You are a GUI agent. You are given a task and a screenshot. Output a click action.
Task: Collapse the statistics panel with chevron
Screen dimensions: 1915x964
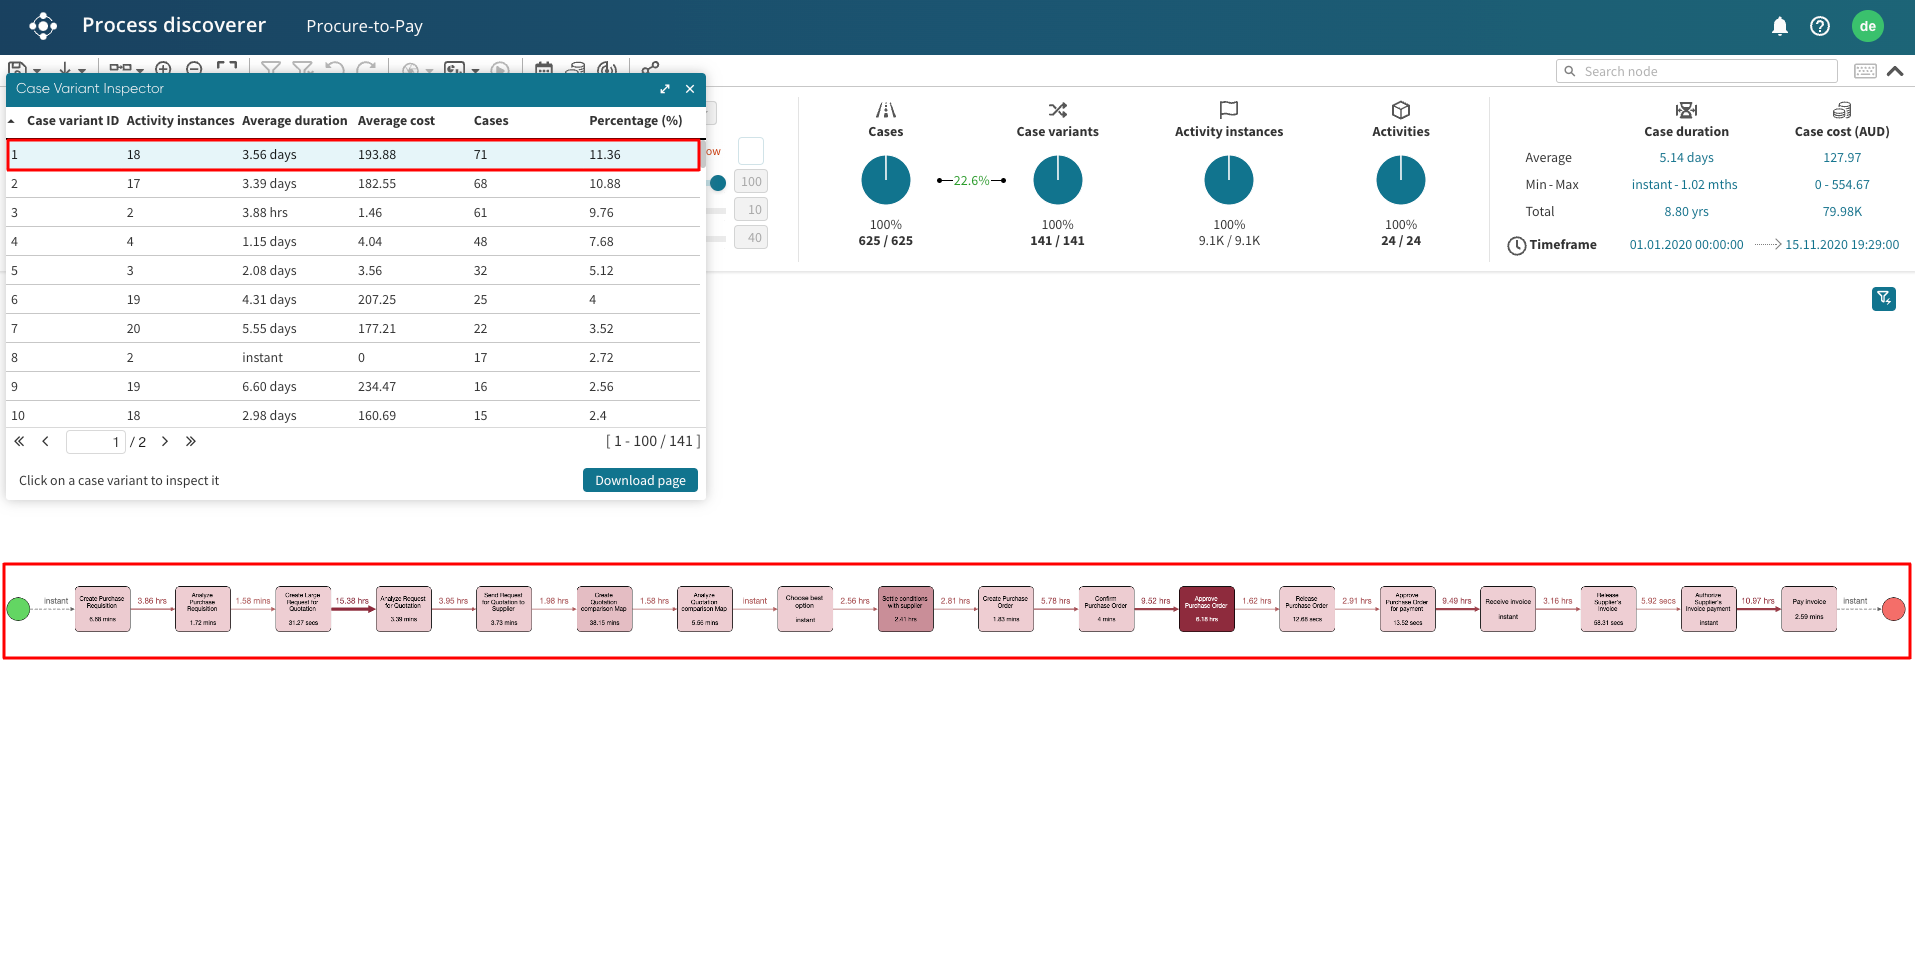tap(1894, 71)
